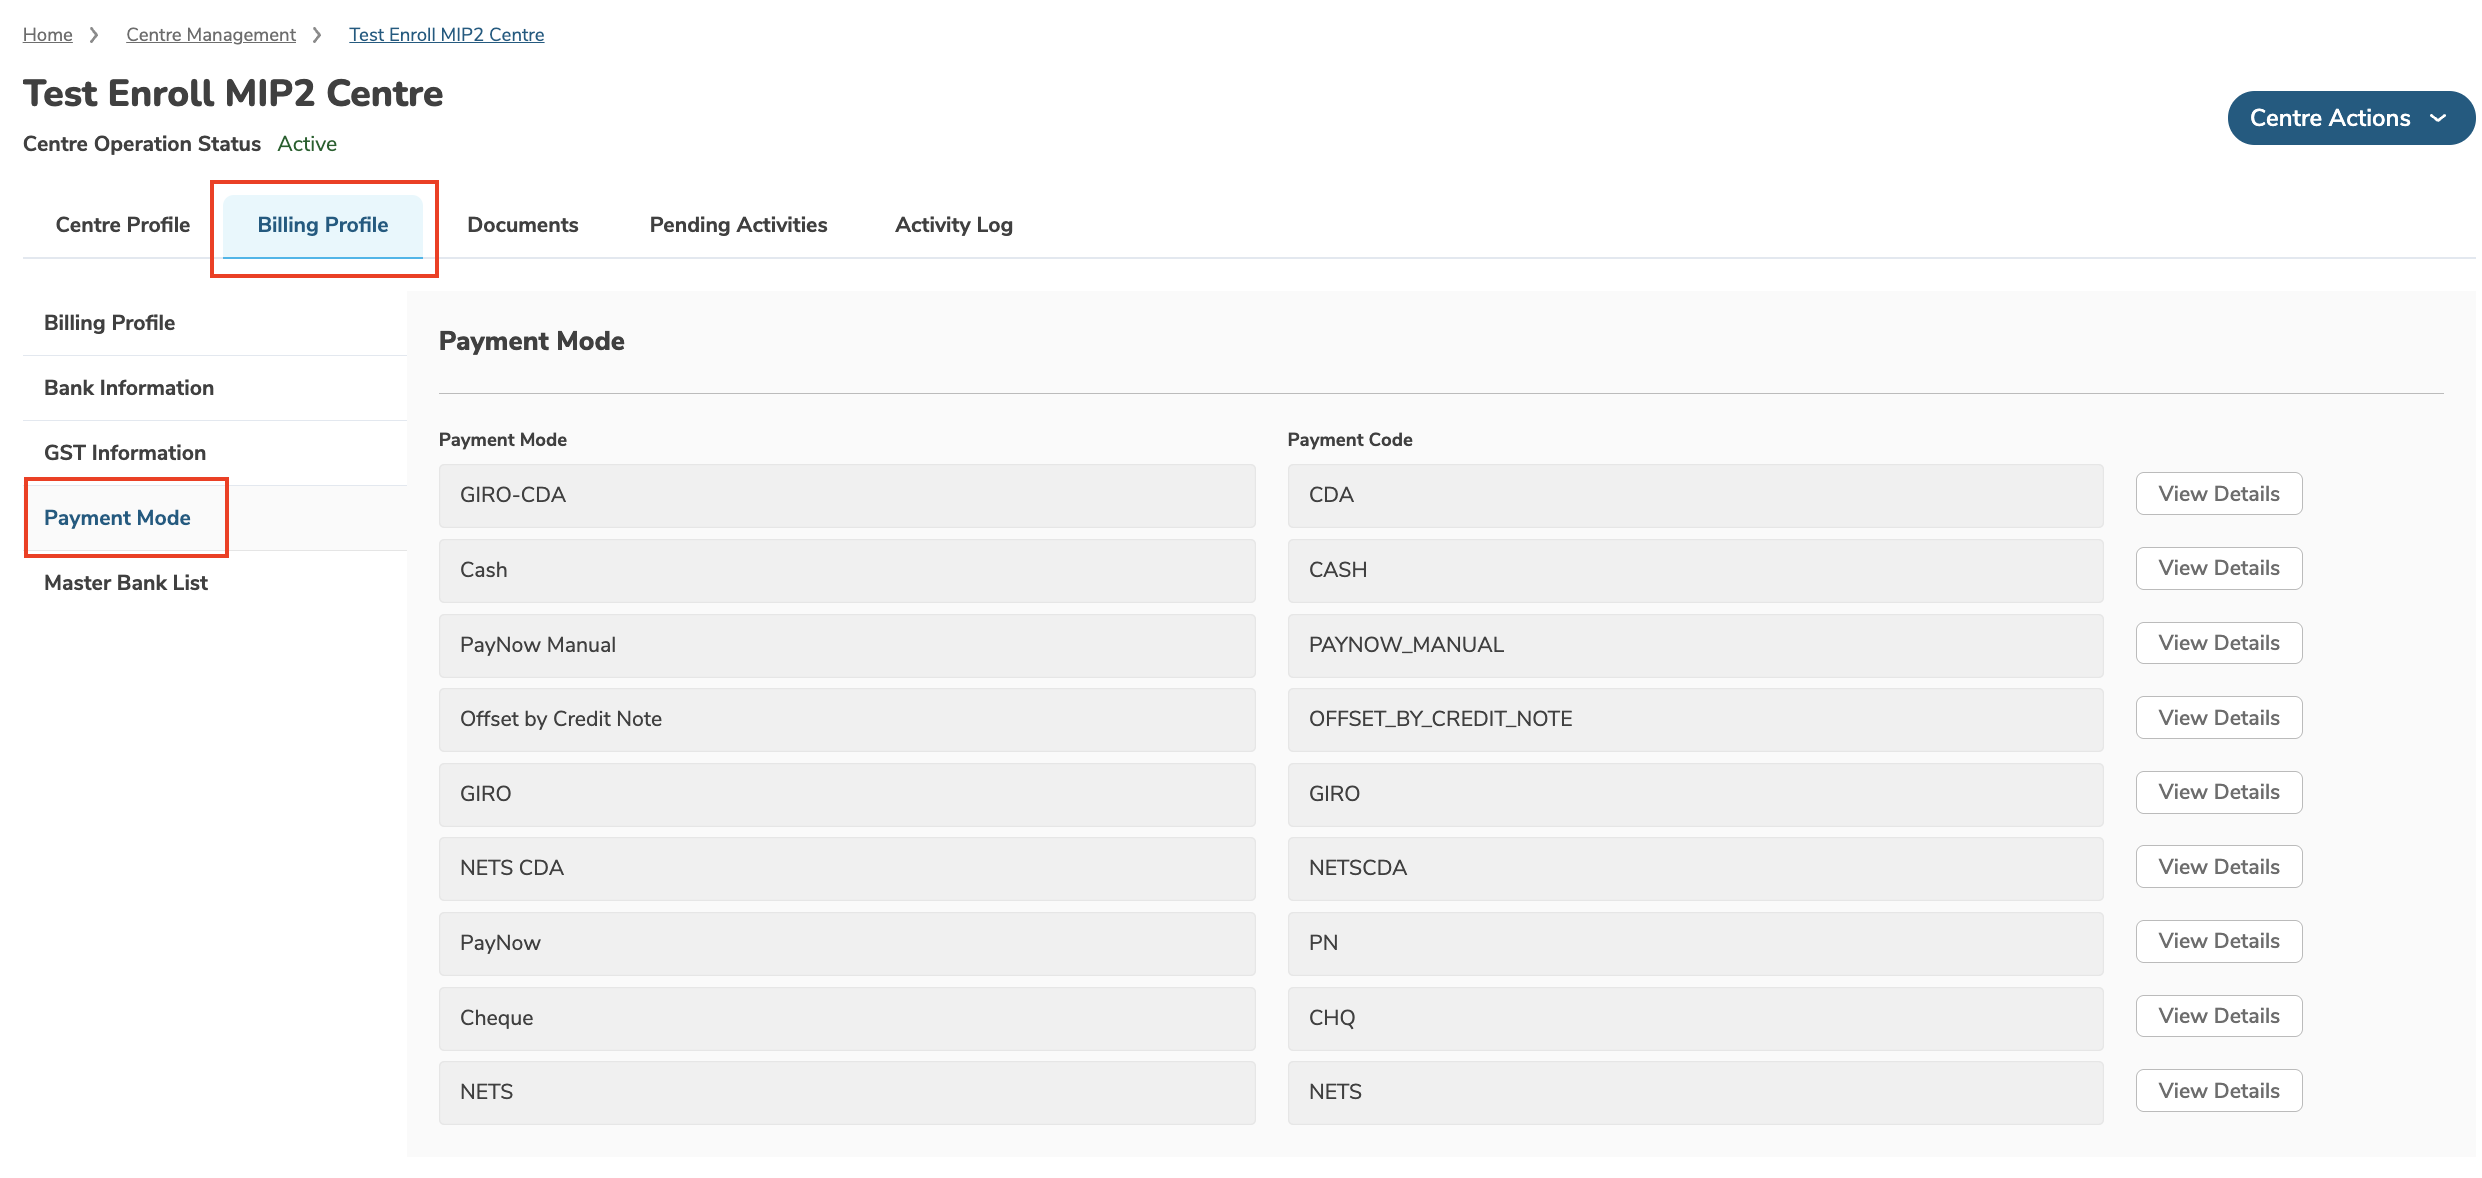Open Bank Information side menu item
Image resolution: width=2482 pixels, height=1178 pixels.
click(129, 388)
